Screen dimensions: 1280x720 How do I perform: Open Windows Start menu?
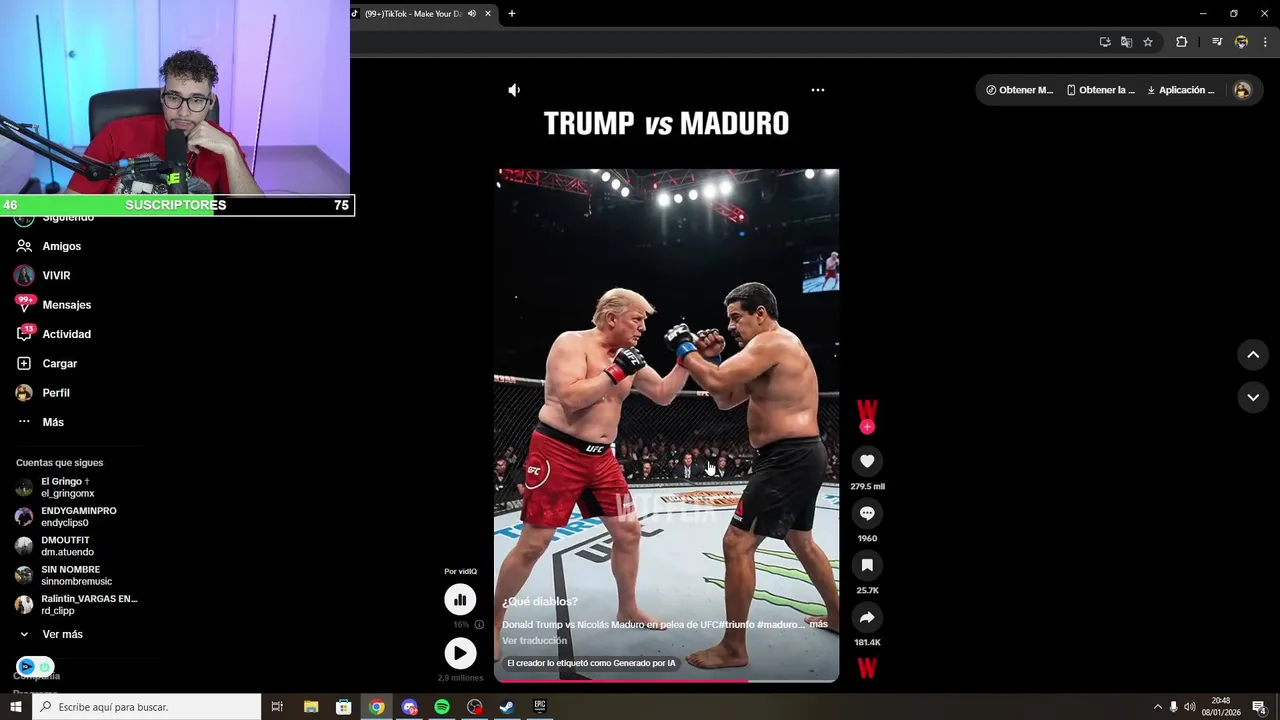coord(15,707)
